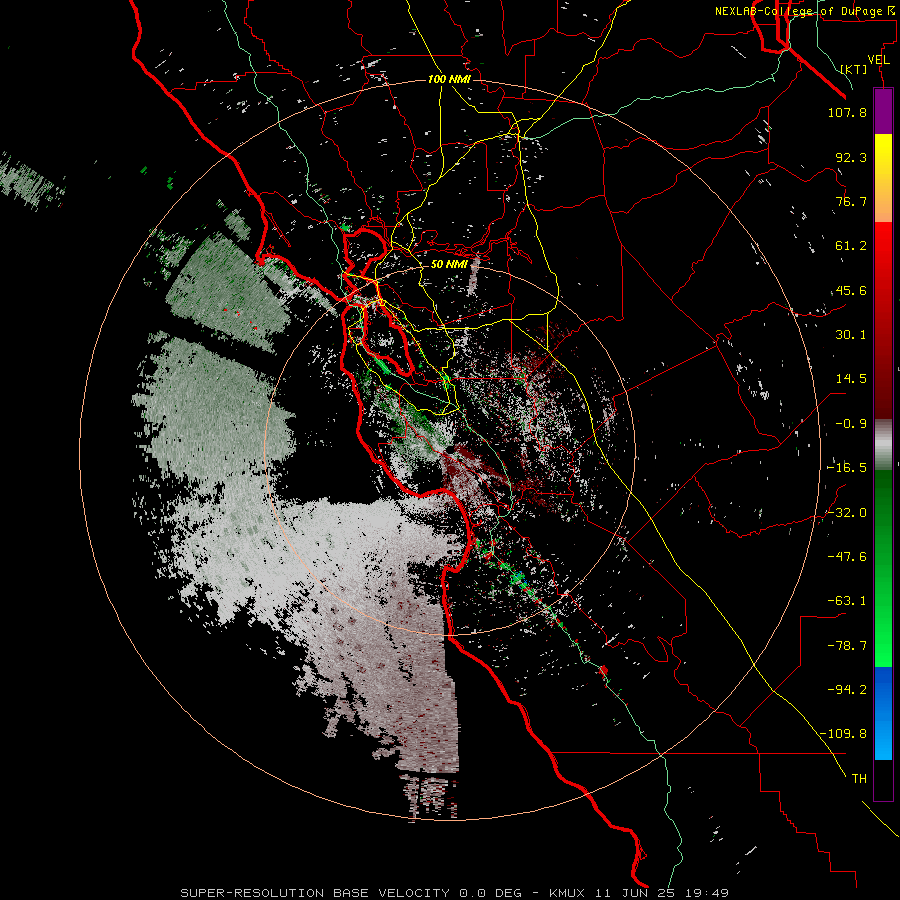Select the 45.6 scale value
This screenshot has width=900, height=900.
click(851, 290)
